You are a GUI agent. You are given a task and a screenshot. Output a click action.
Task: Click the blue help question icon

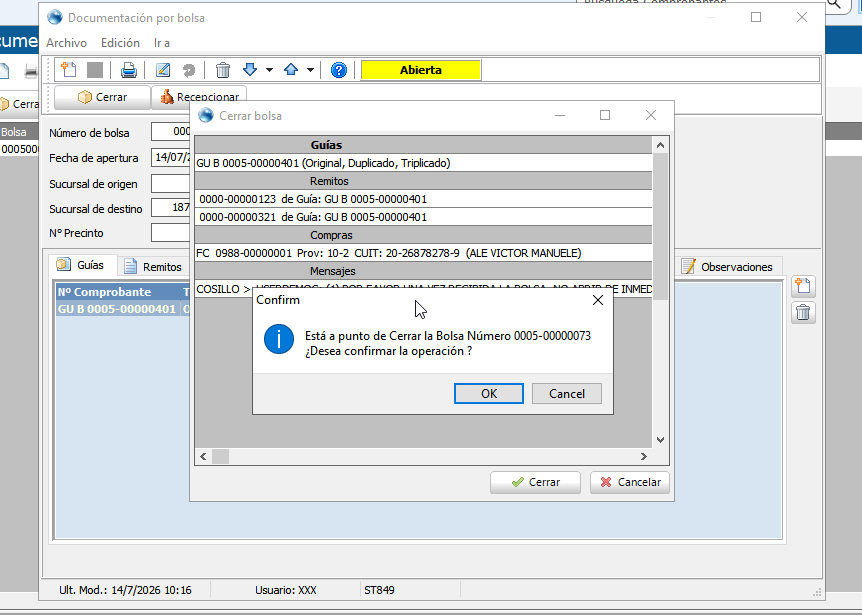(339, 70)
